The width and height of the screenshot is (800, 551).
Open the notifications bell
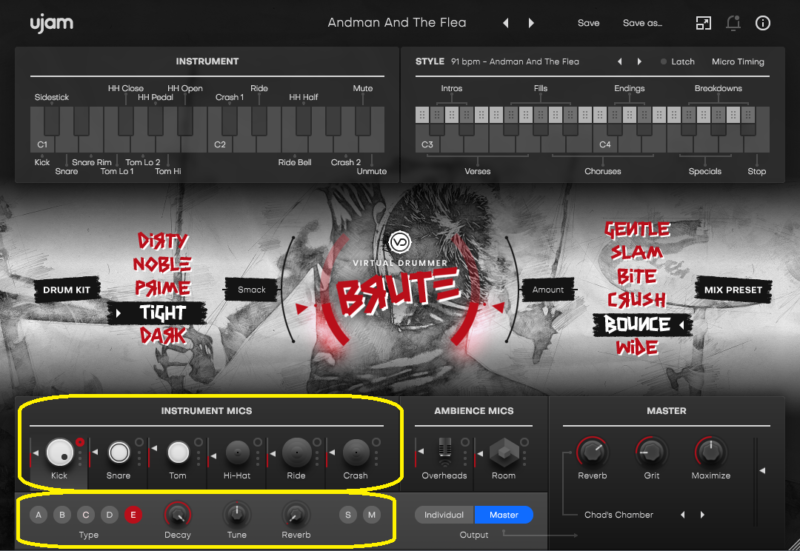(733, 23)
